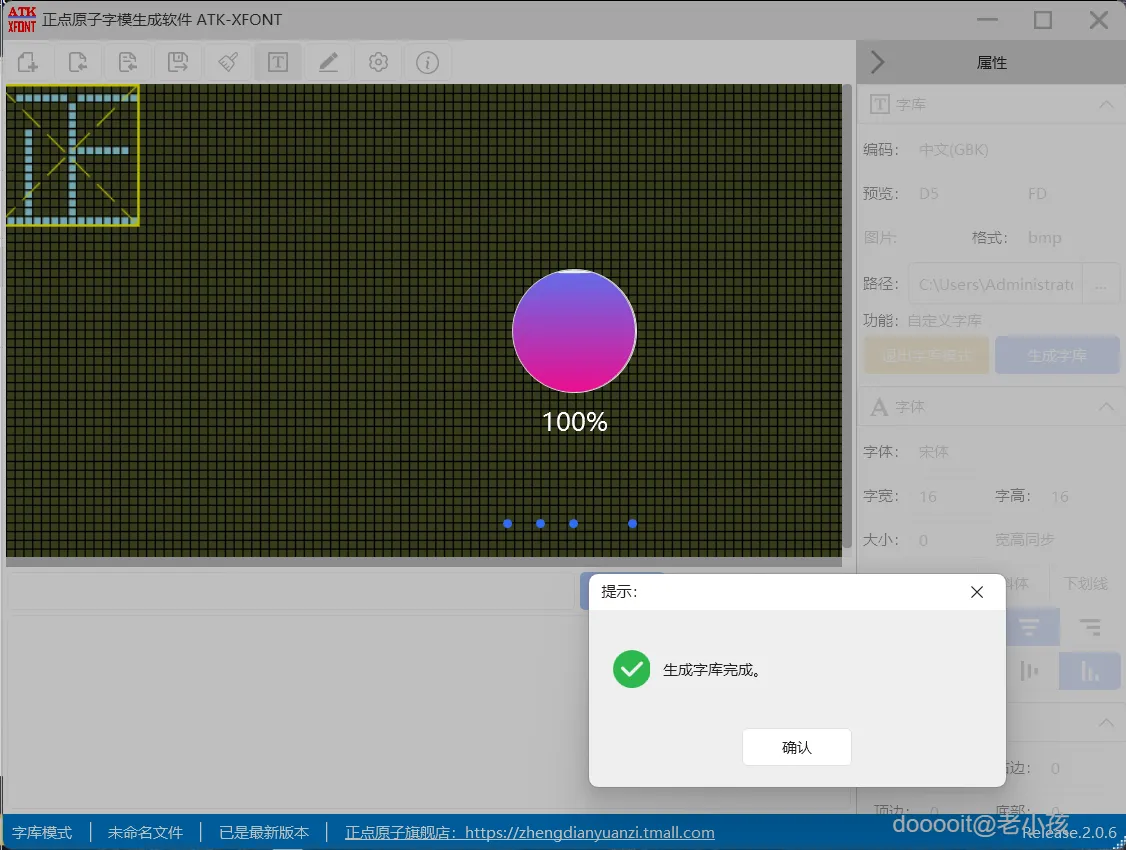The width and height of the screenshot is (1126, 850).
Task: Click the 右边 margin value field
Action: pos(1055,768)
